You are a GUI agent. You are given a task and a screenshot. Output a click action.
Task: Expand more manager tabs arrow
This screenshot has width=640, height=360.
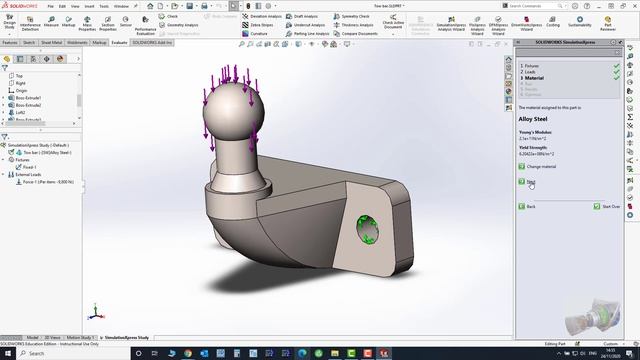tap(78, 59)
